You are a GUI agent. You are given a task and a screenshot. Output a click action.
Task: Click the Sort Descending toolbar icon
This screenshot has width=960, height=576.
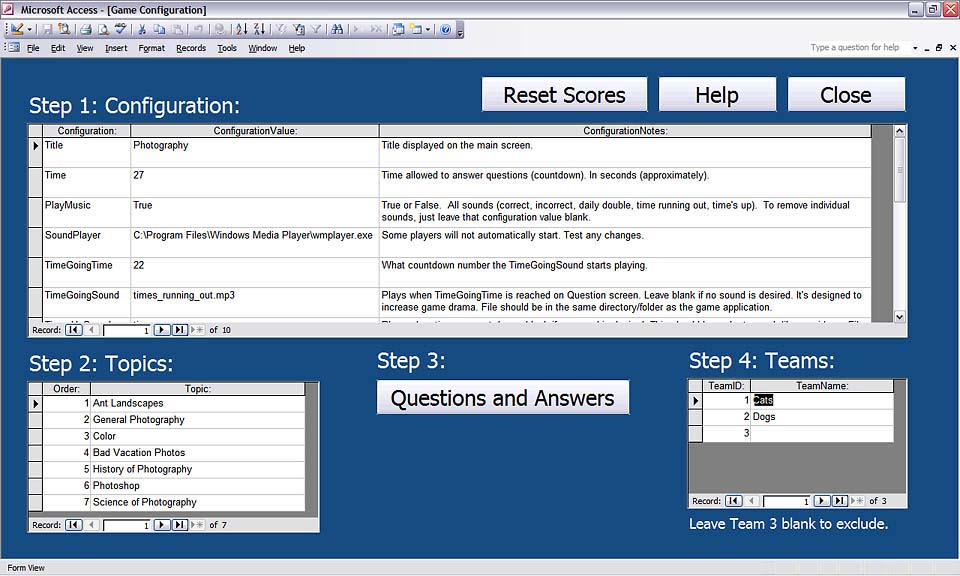pyautogui.click(x=258, y=30)
